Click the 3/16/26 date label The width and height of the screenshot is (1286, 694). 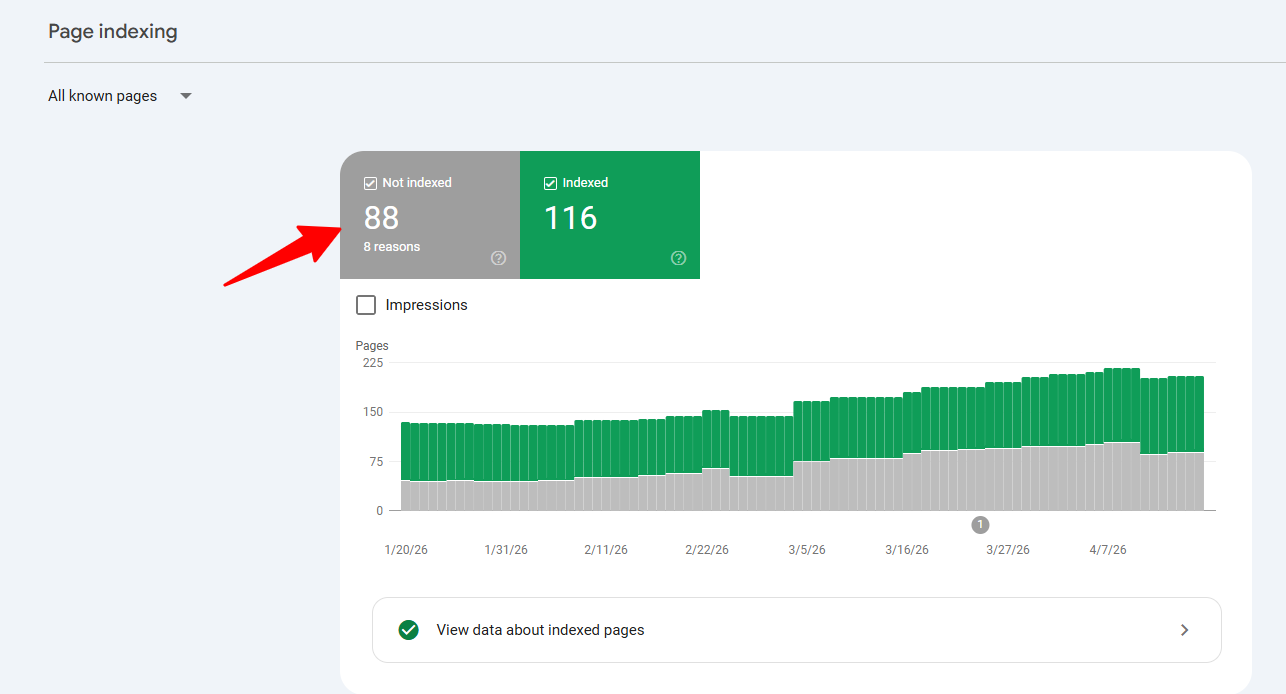coord(907,550)
